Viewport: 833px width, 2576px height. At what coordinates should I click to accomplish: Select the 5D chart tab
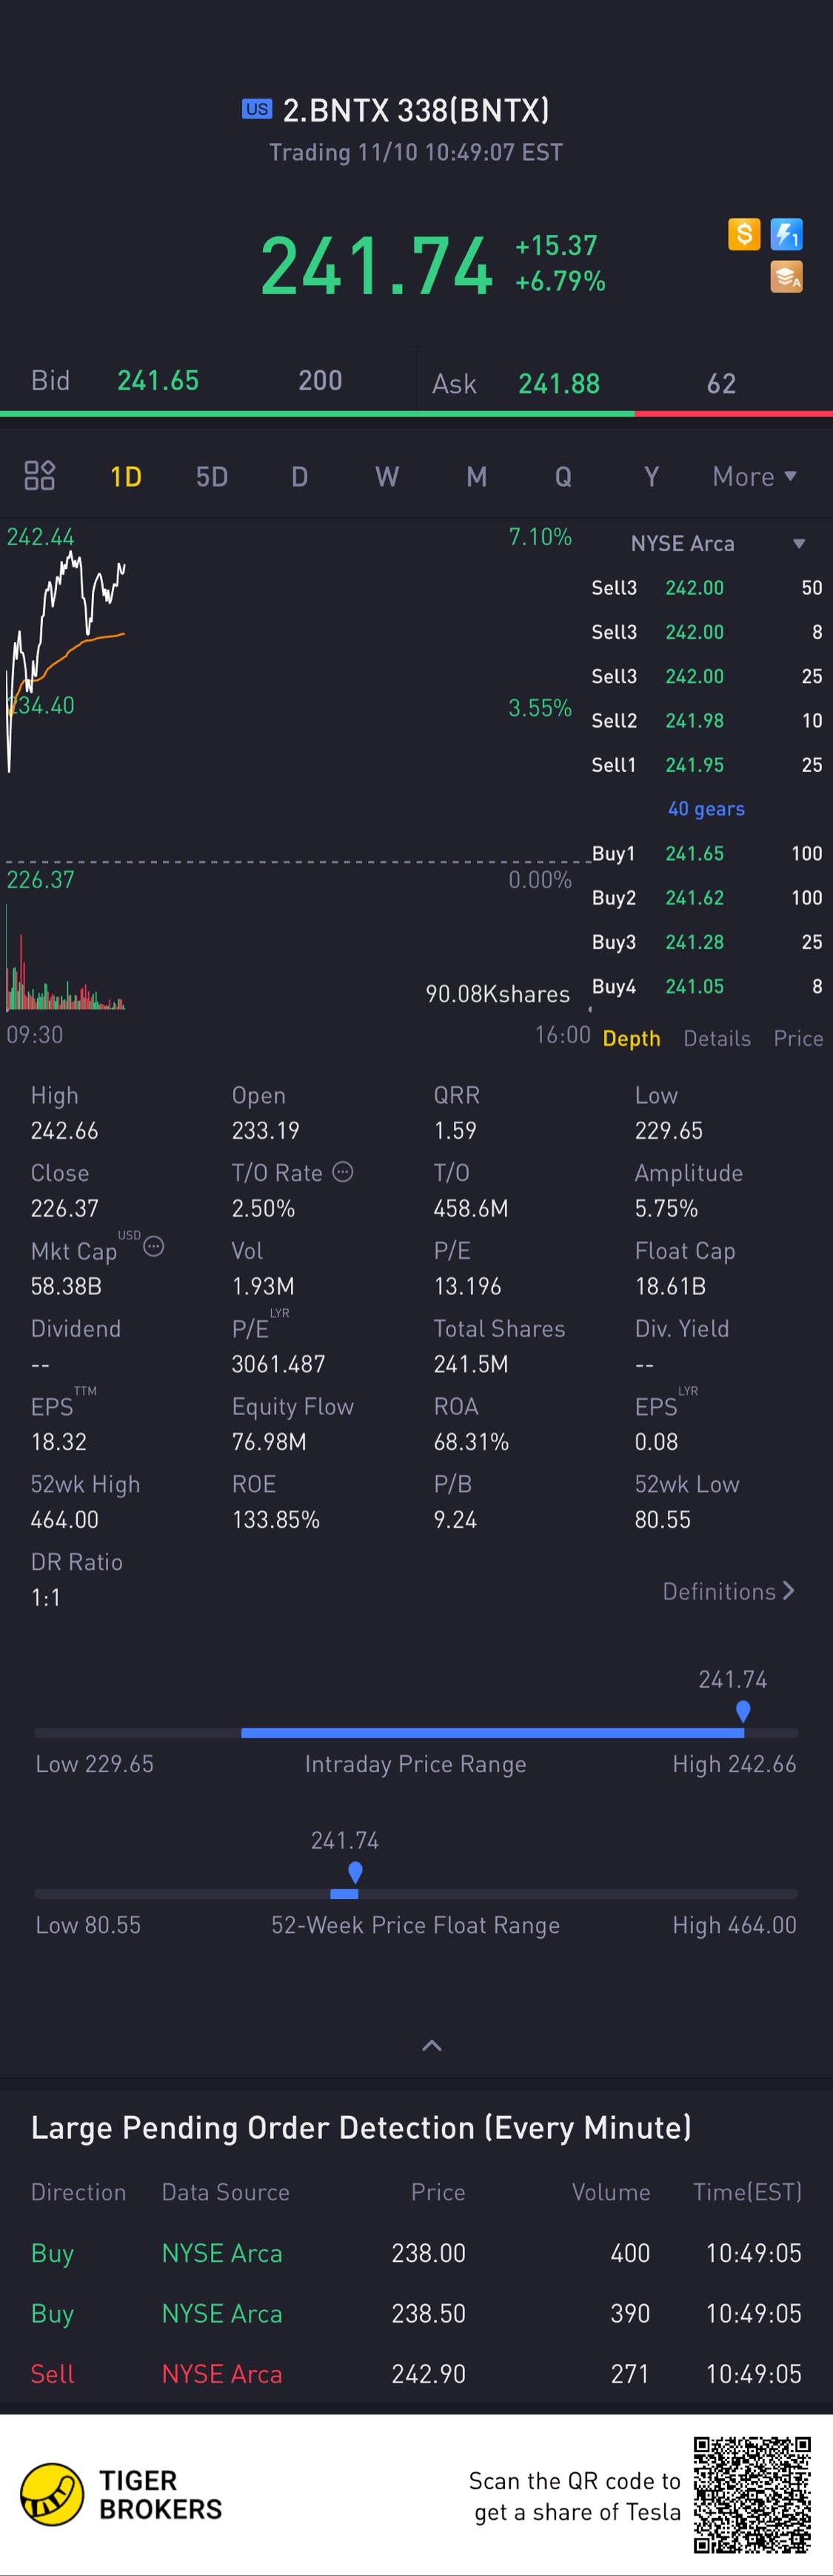(212, 476)
